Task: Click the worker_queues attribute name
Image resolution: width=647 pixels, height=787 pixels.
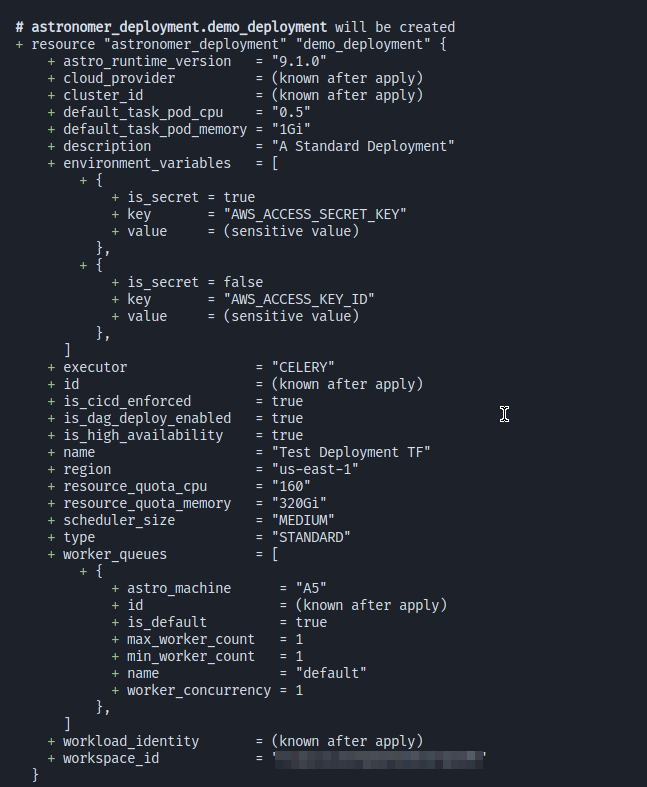Action: [x=115, y=554]
